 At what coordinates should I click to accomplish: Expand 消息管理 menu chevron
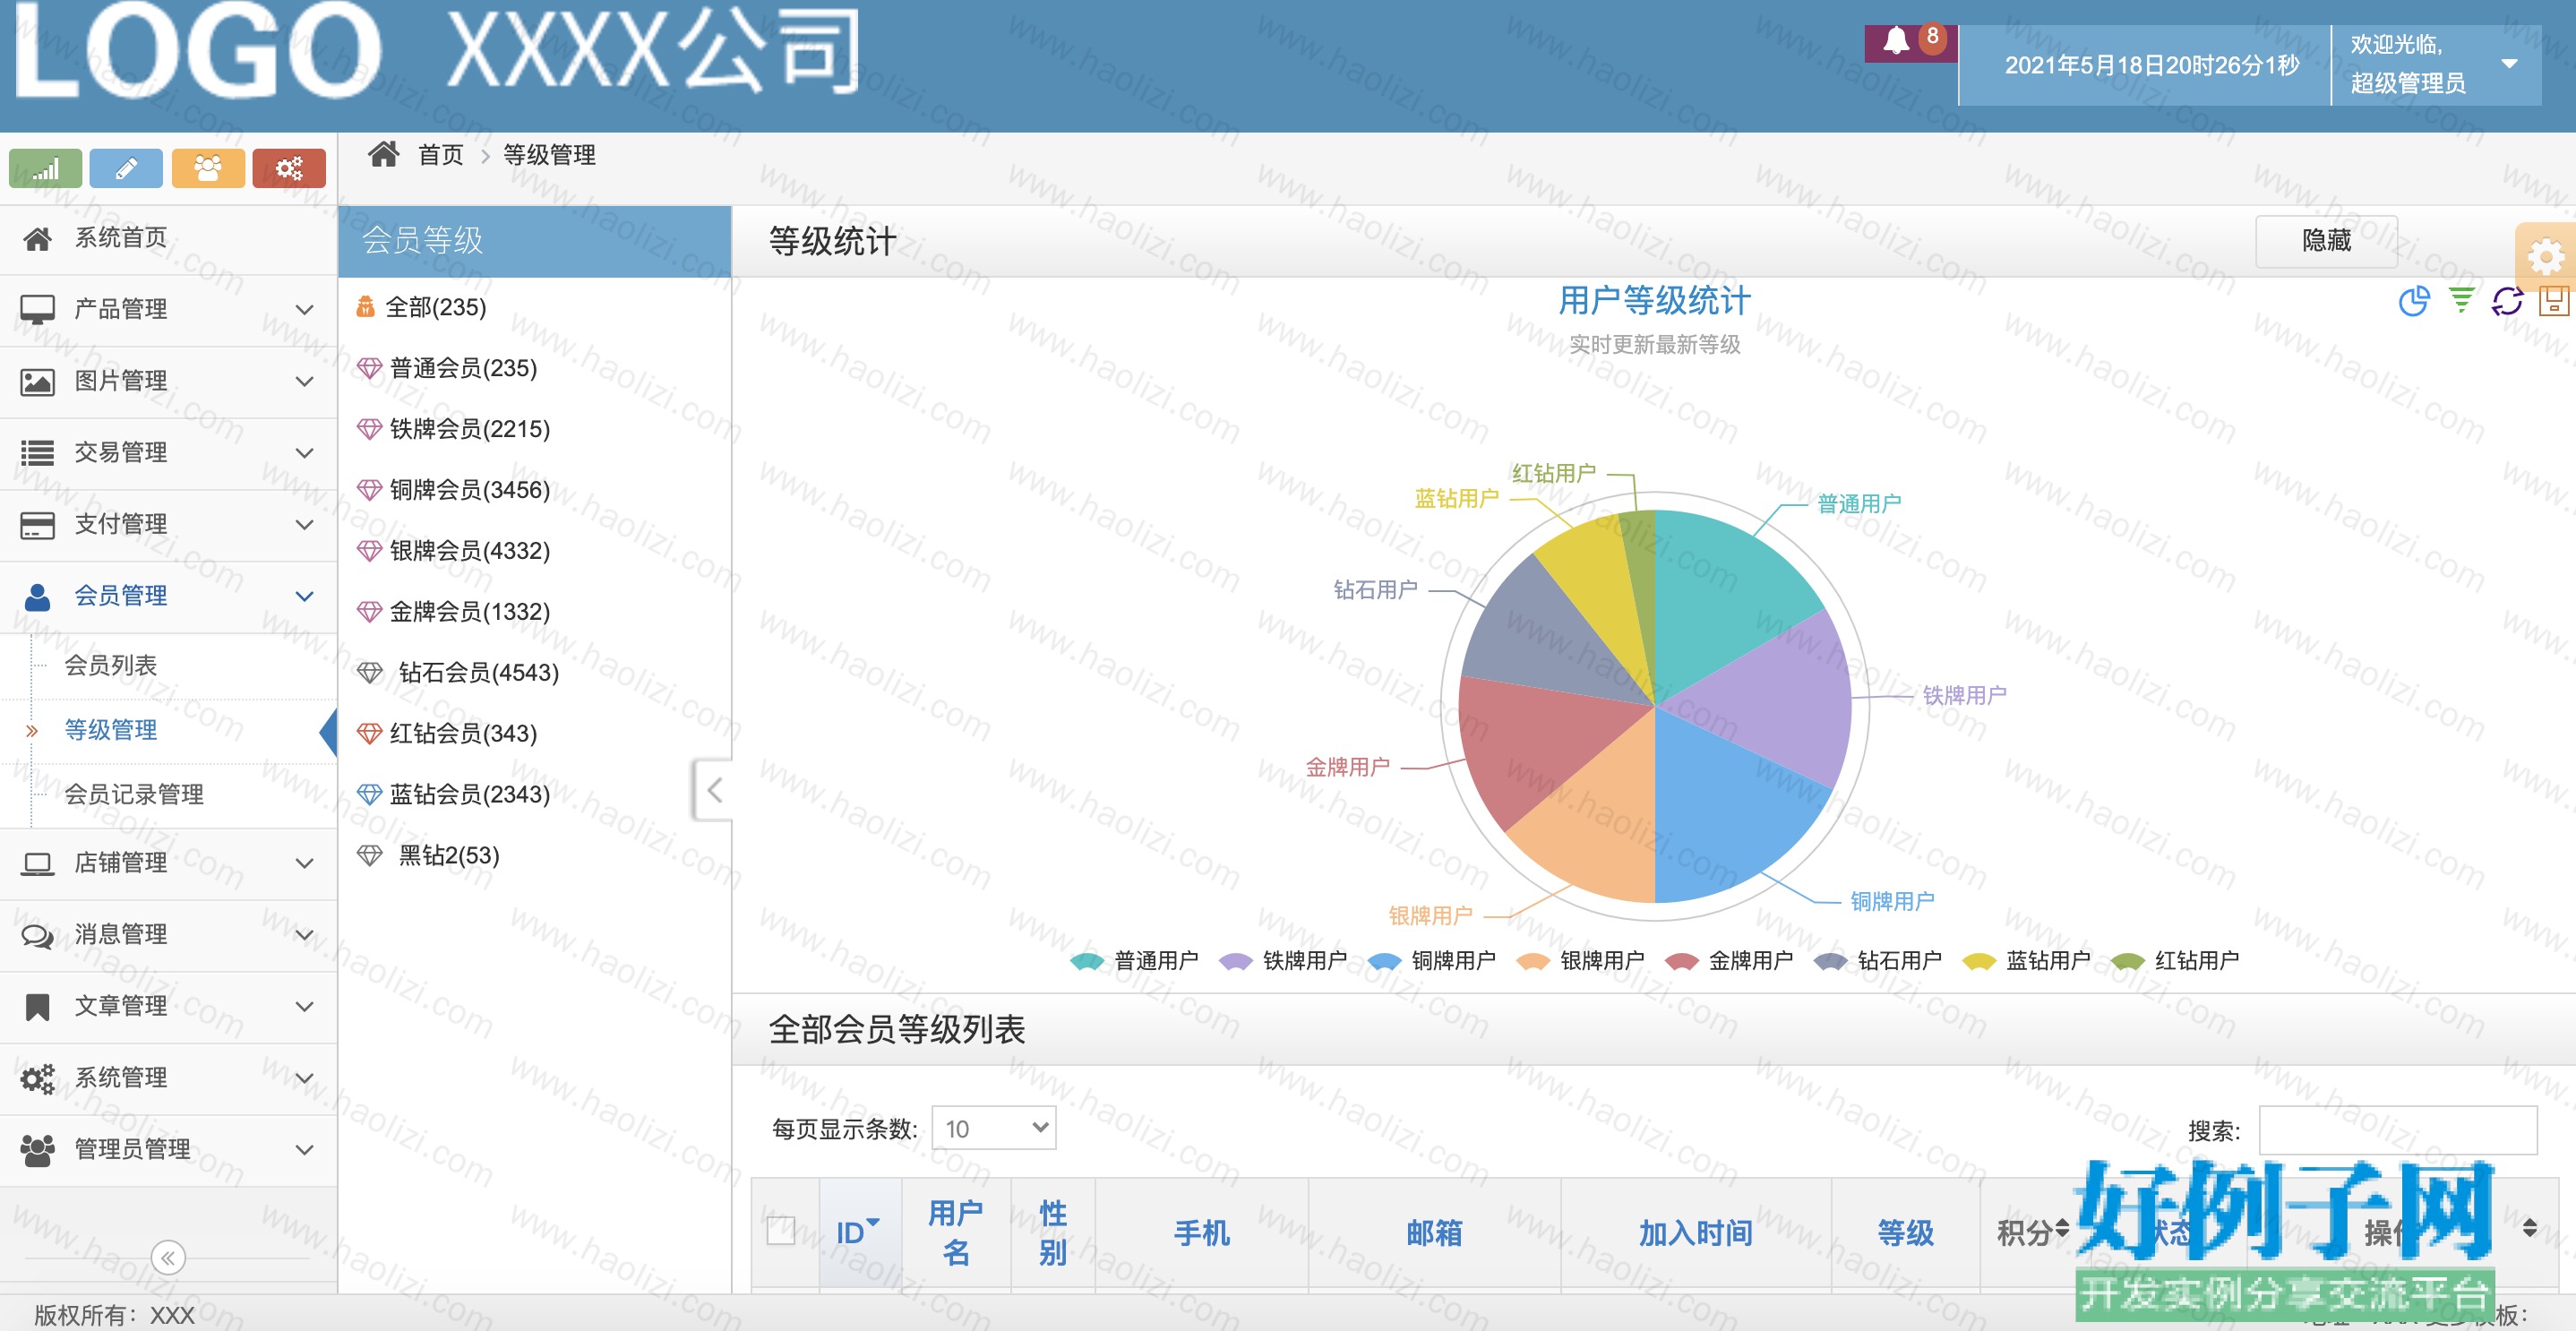click(305, 935)
